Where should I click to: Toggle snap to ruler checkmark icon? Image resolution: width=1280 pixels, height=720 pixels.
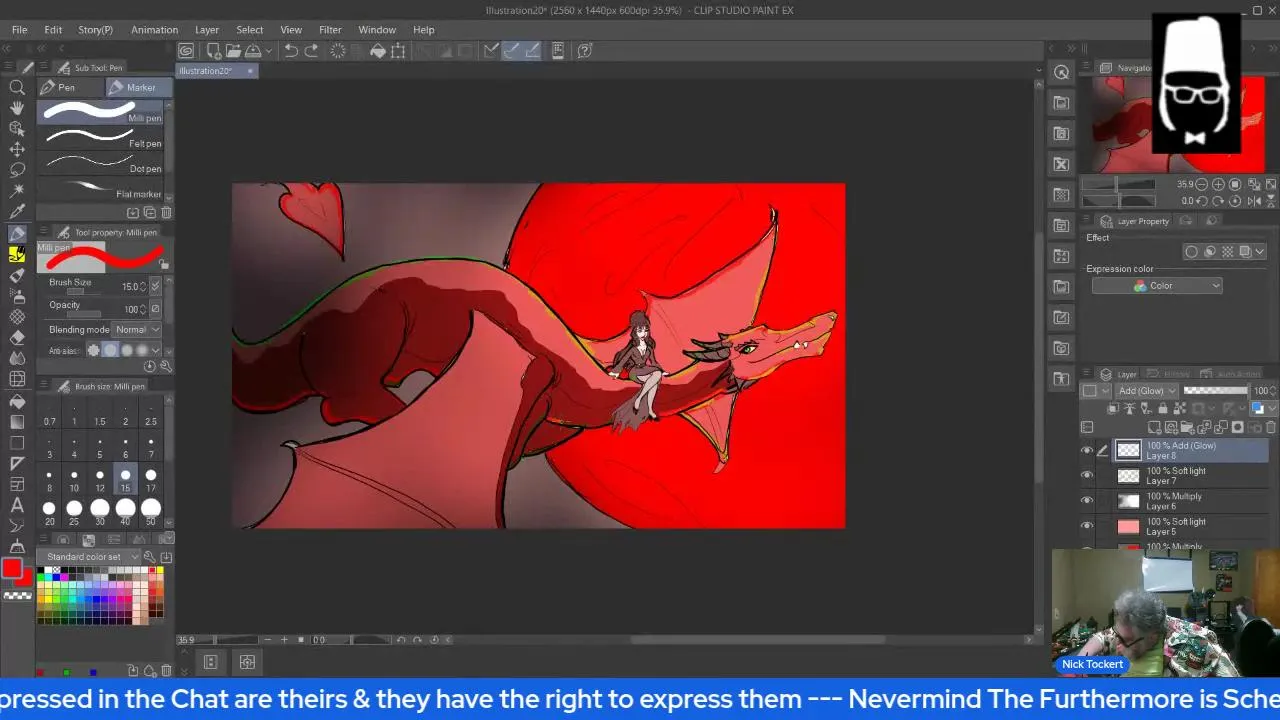click(490, 50)
